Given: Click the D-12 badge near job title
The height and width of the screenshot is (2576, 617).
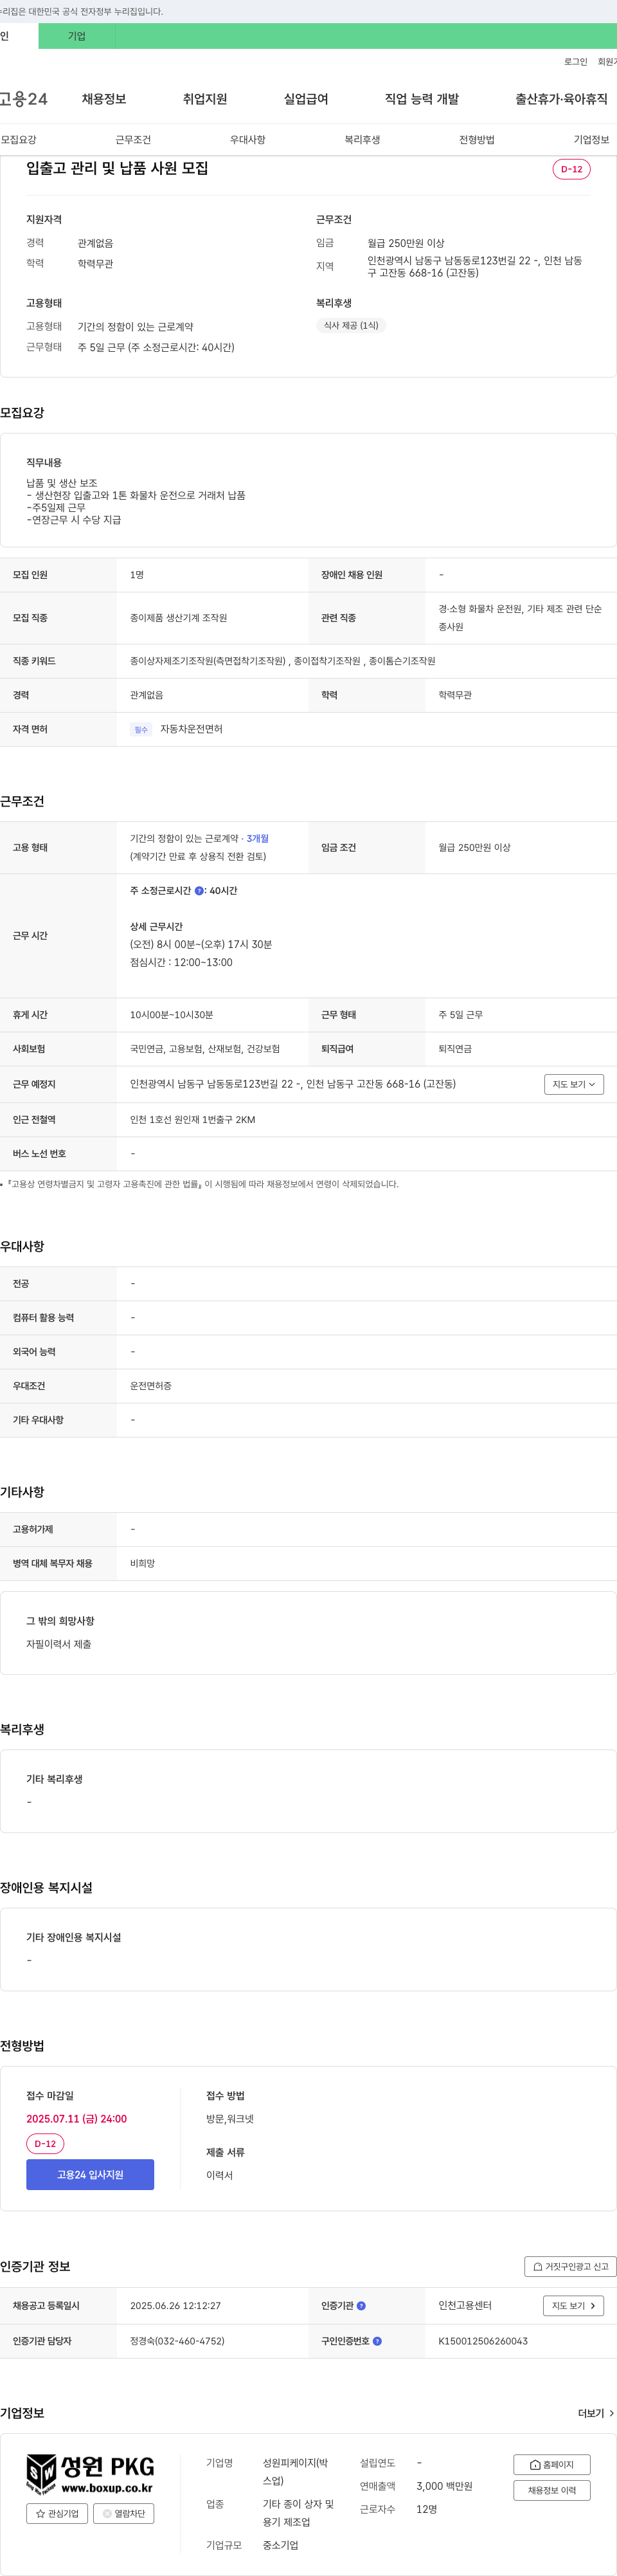Looking at the screenshot, I should pyautogui.click(x=571, y=169).
